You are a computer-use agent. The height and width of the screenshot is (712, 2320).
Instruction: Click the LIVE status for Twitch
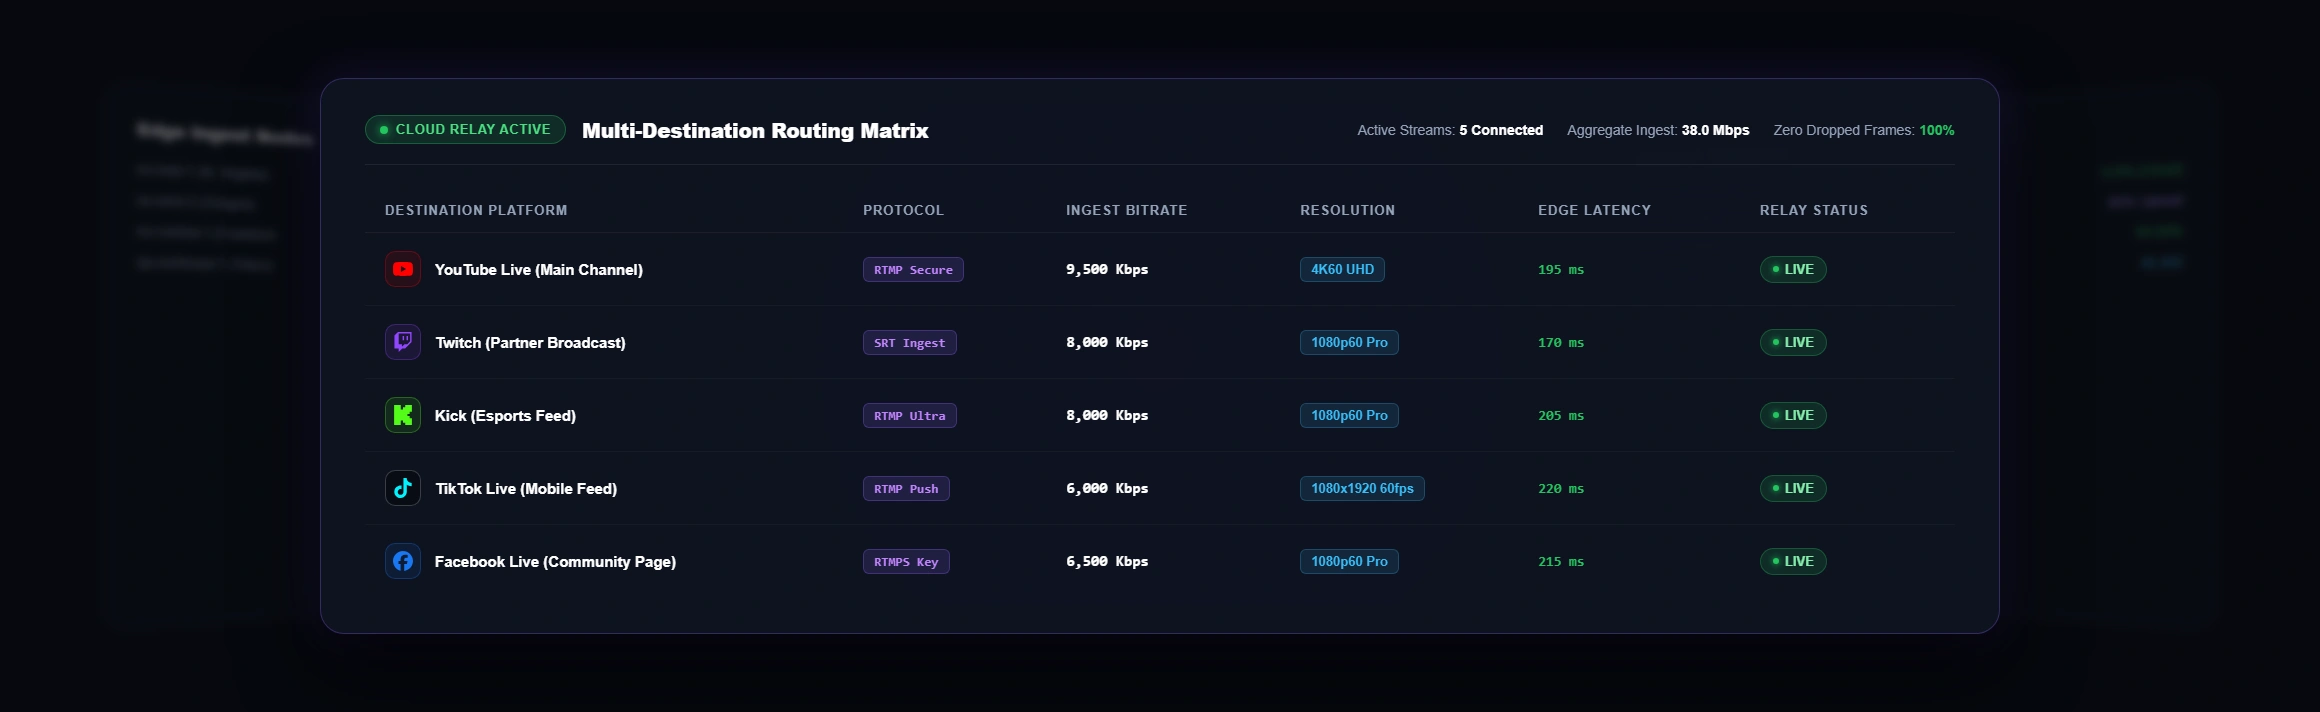click(1793, 343)
